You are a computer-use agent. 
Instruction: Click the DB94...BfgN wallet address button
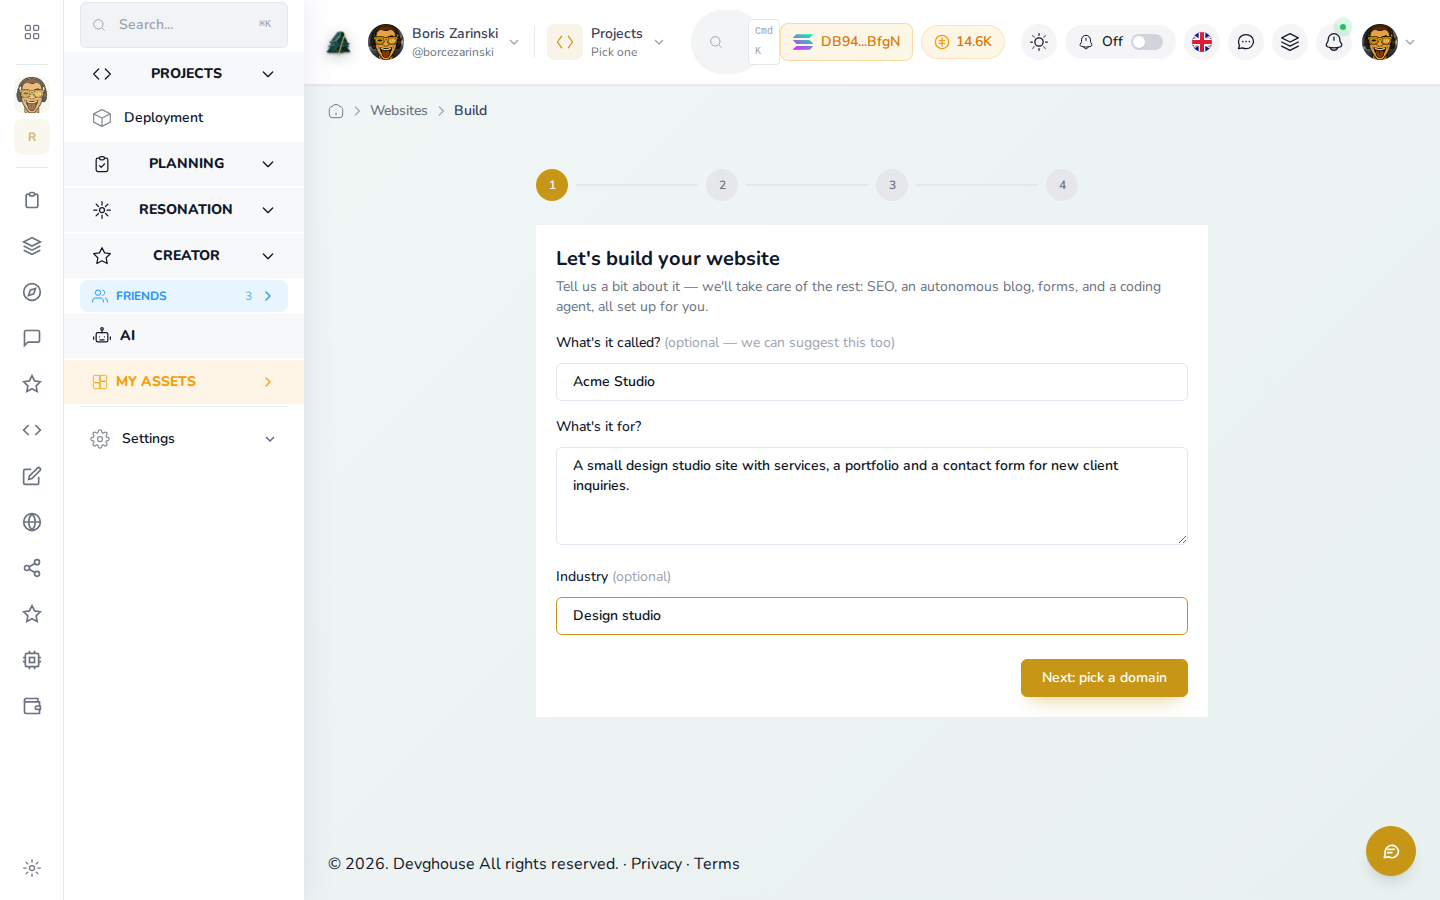coord(846,42)
